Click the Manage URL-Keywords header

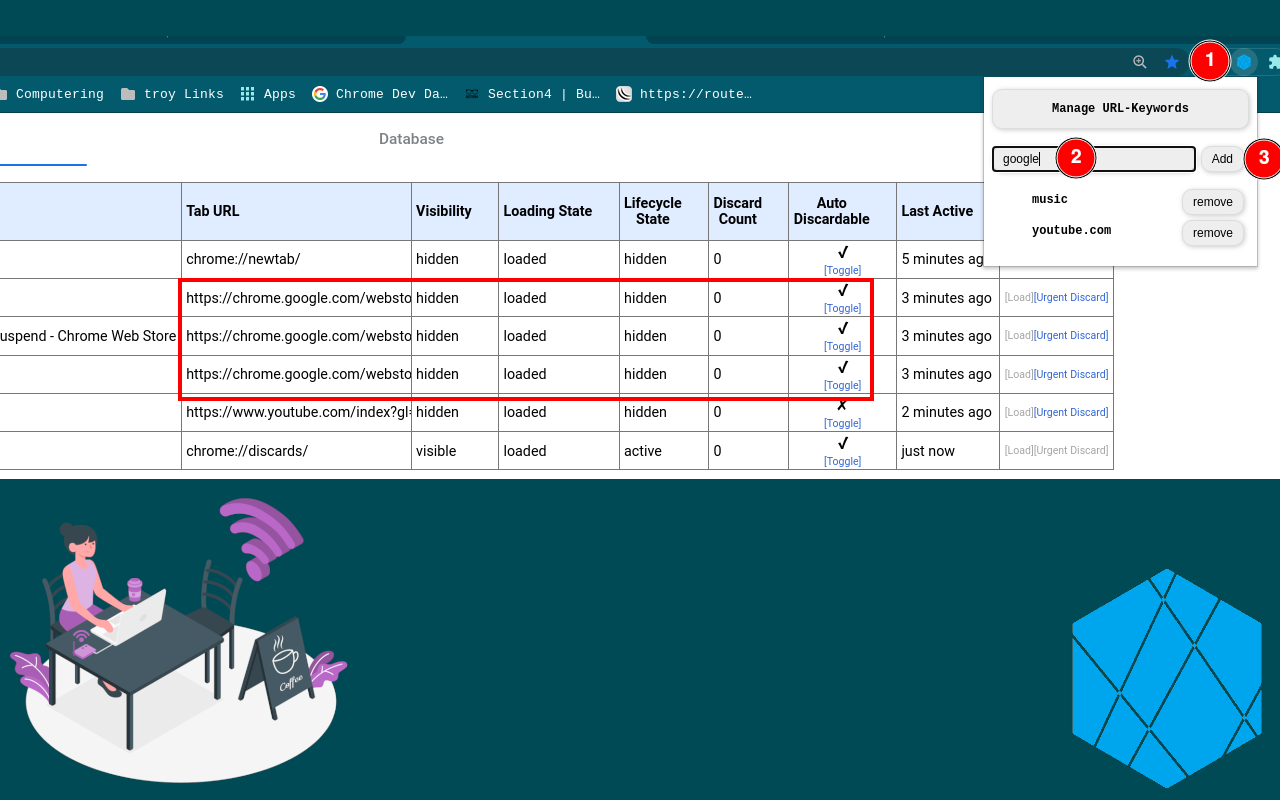point(1119,108)
